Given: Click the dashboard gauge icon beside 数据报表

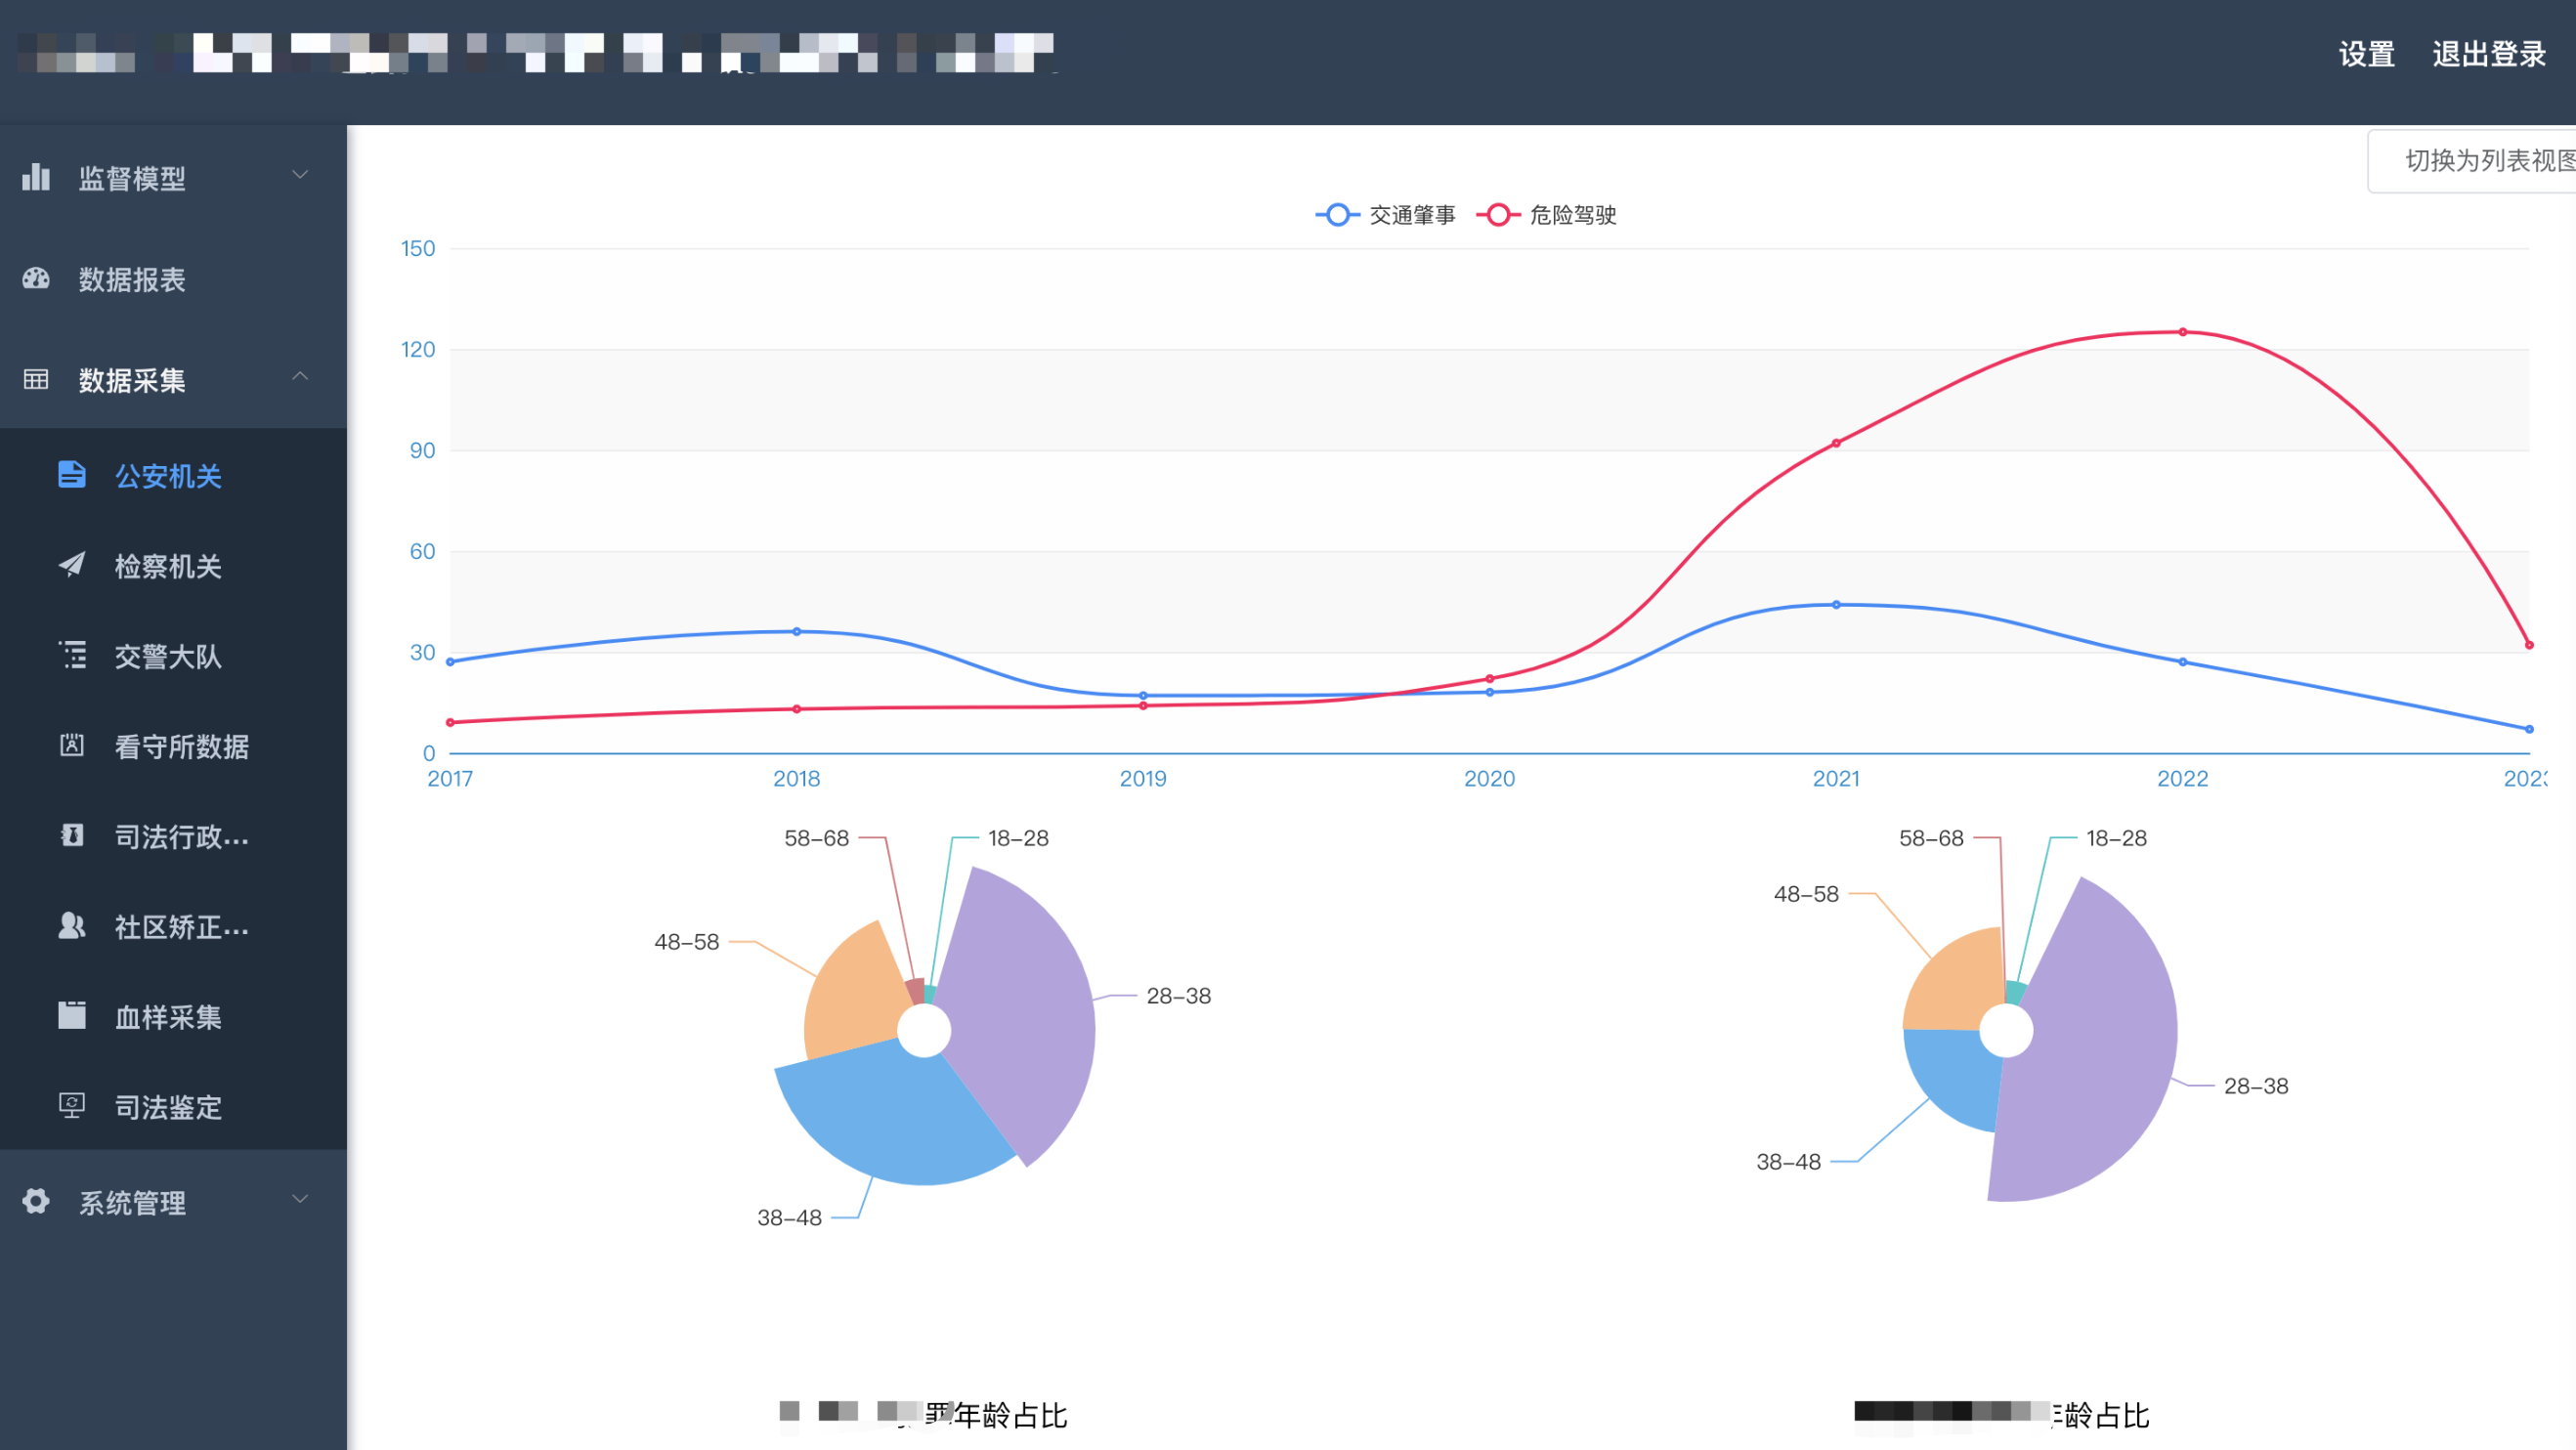Looking at the screenshot, I should coord(36,278).
